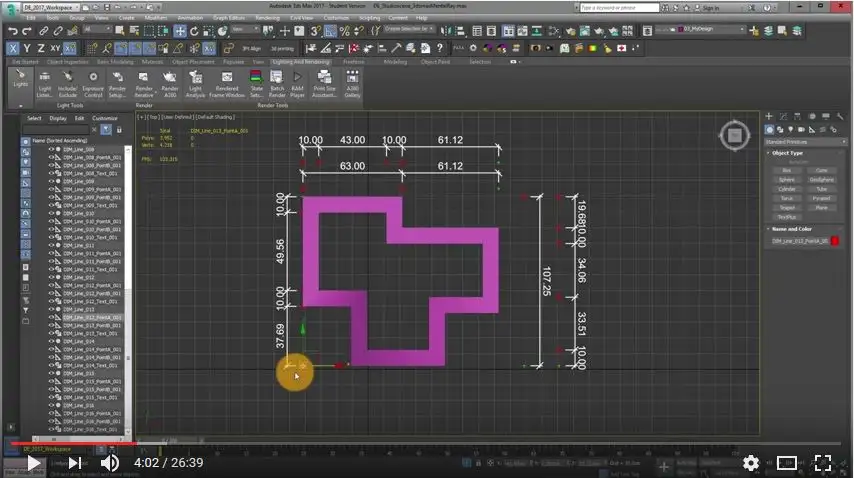
Task: Switch to the Object Placement ribbon tab
Action: point(193,62)
